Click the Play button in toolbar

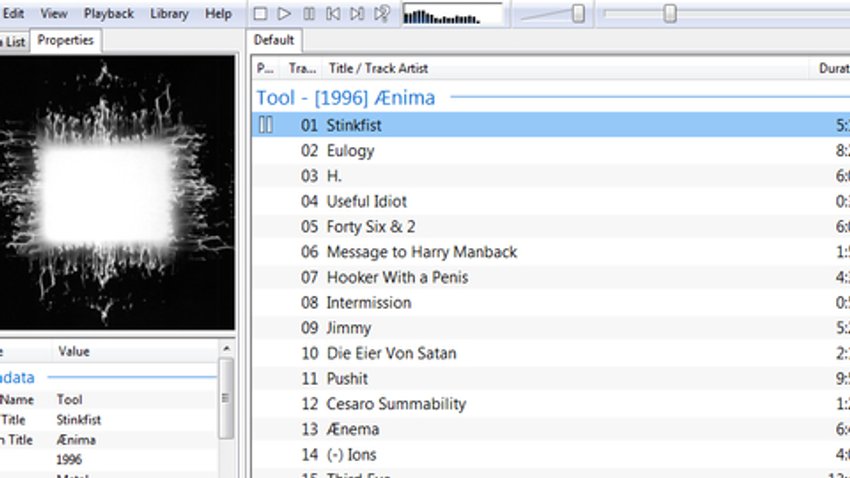click(x=284, y=14)
